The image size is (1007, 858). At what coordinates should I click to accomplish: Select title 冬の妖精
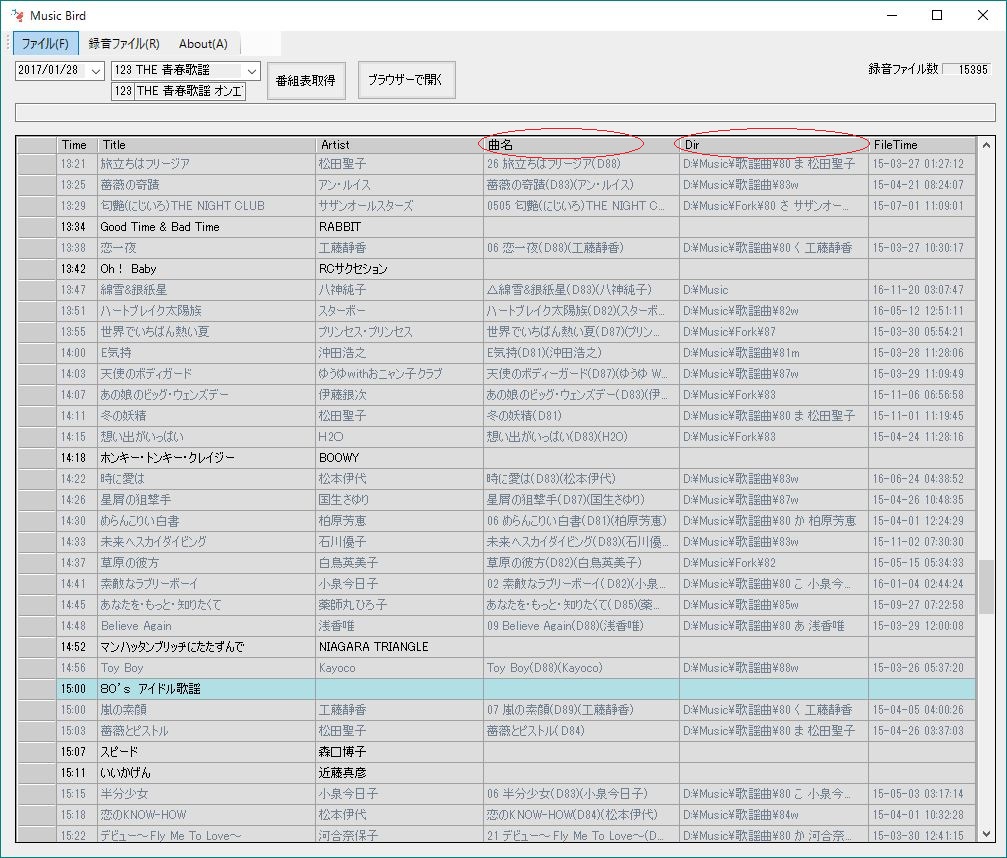click(123, 416)
